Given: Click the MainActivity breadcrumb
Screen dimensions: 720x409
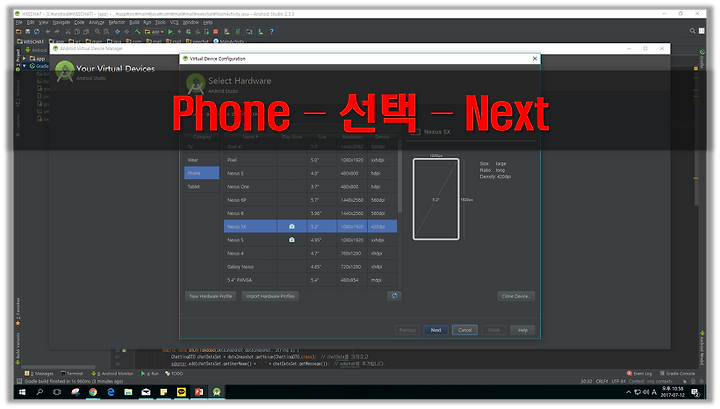Looking at the screenshot, I should (229, 41).
